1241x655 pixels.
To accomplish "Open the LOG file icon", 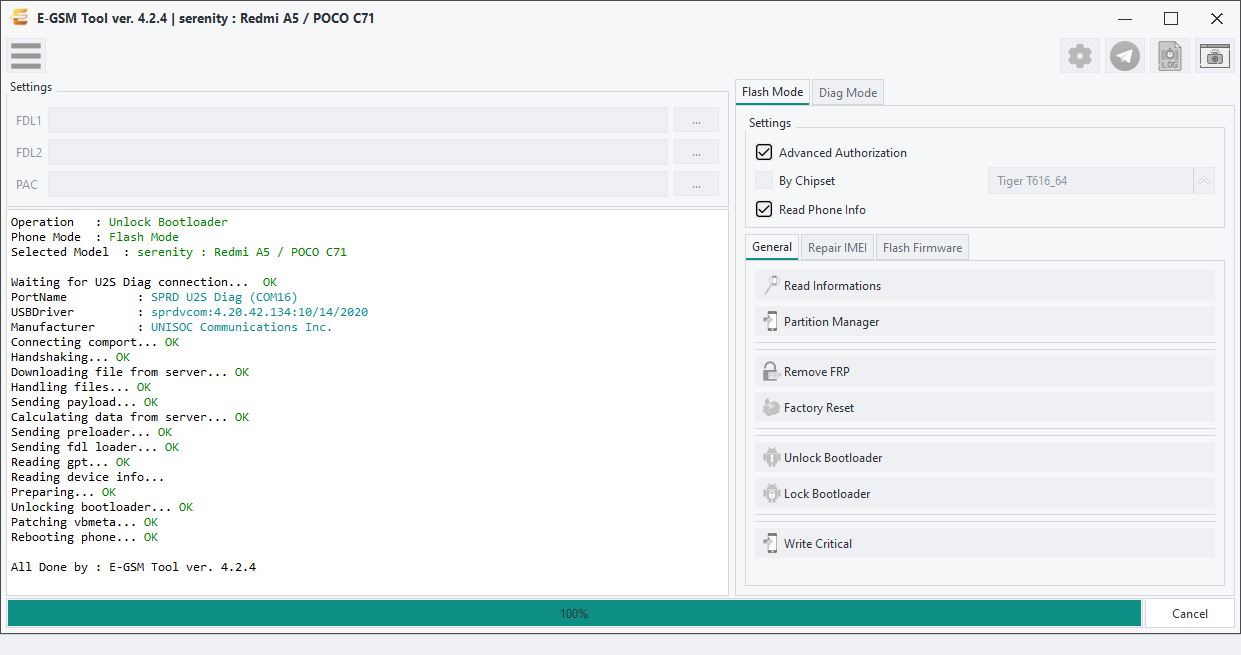I will tap(1170, 56).
